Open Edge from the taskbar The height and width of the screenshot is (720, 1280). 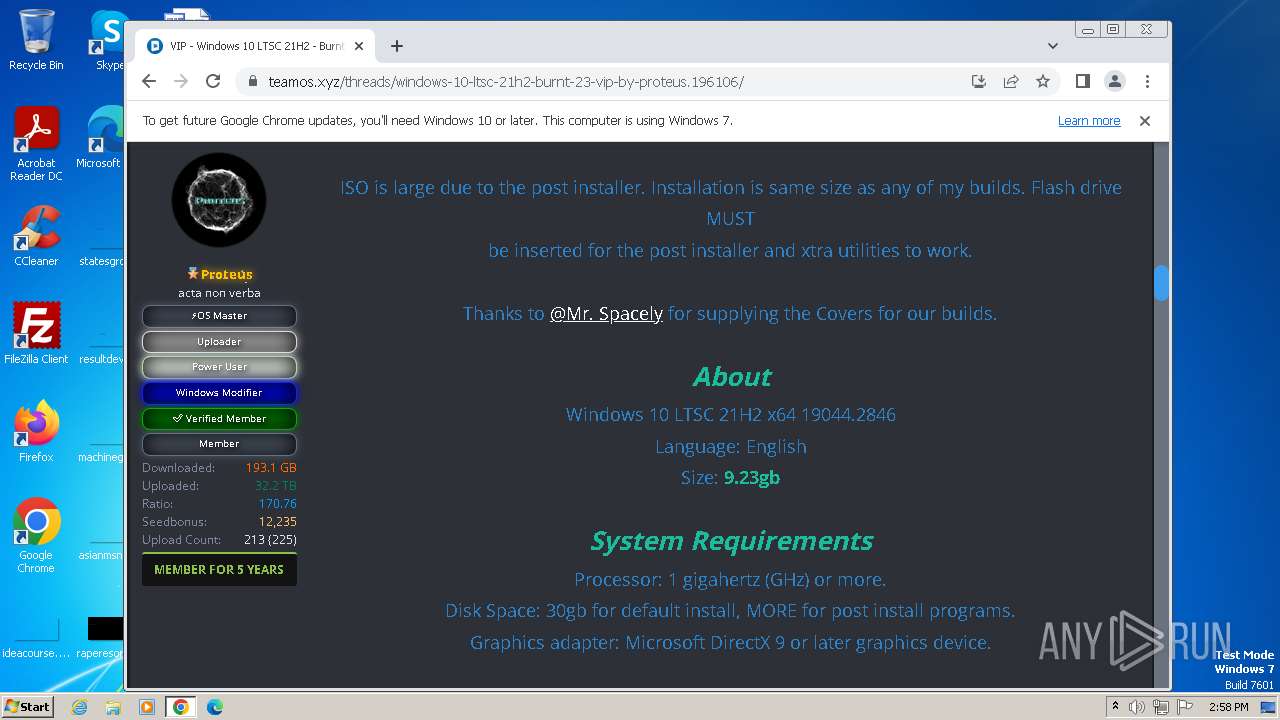coord(215,707)
